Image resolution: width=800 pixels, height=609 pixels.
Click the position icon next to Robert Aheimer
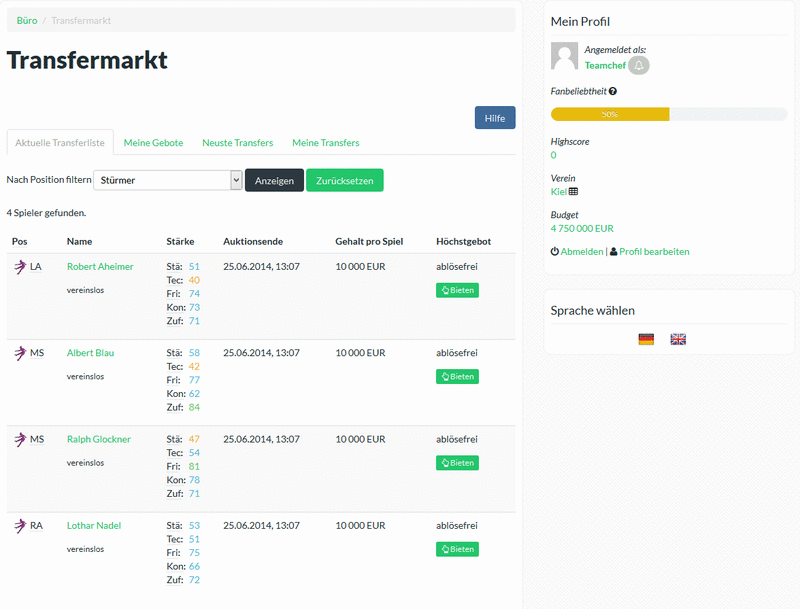[x=20, y=266]
